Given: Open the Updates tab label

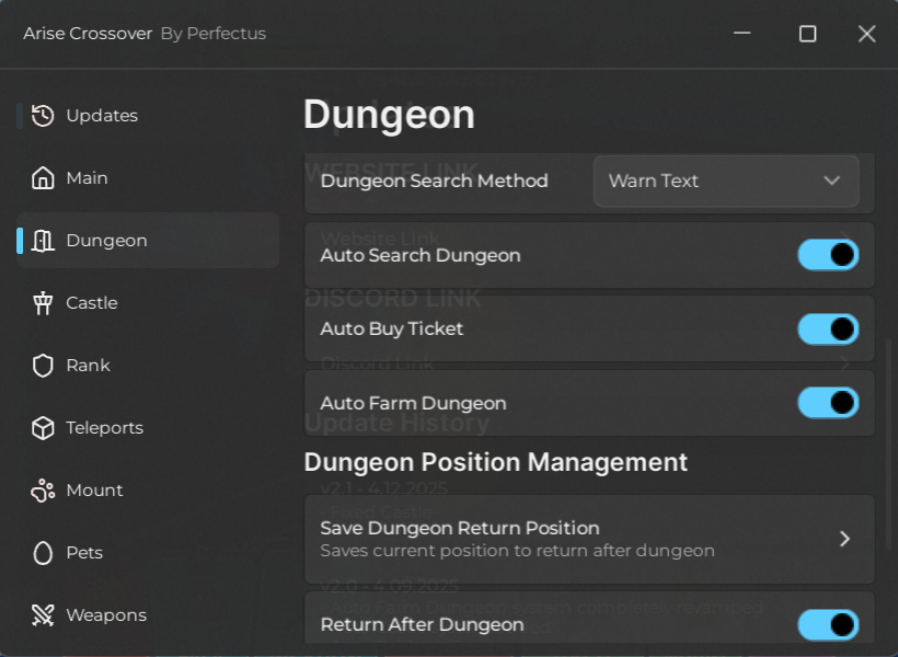Looking at the screenshot, I should click(x=102, y=116).
